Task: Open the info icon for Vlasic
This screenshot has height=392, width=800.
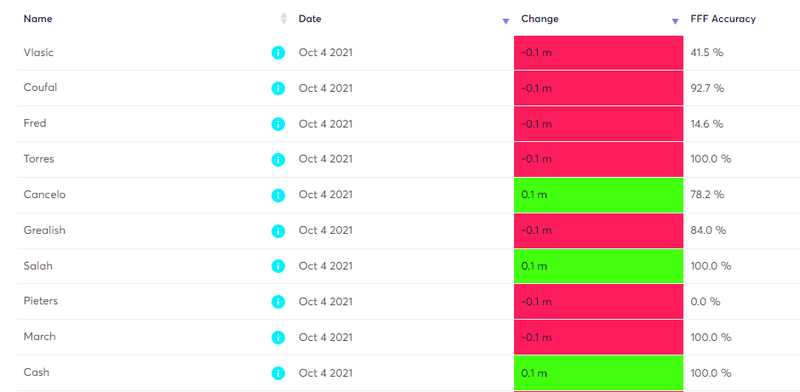Action: point(278,53)
